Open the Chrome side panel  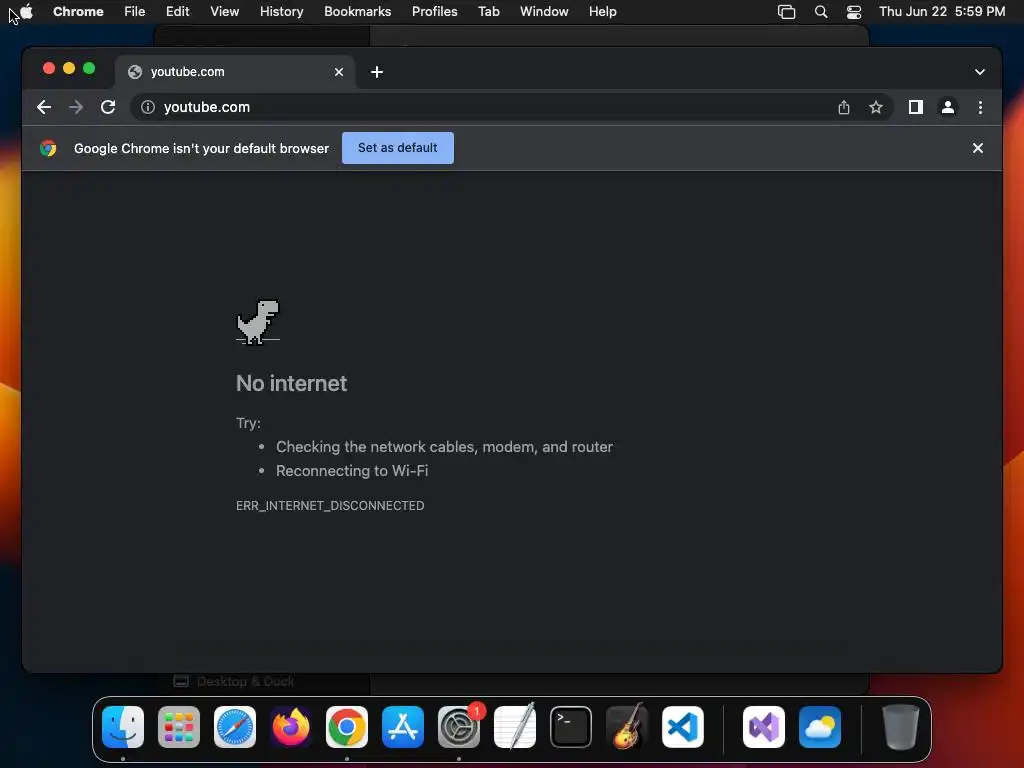click(916, 107)
